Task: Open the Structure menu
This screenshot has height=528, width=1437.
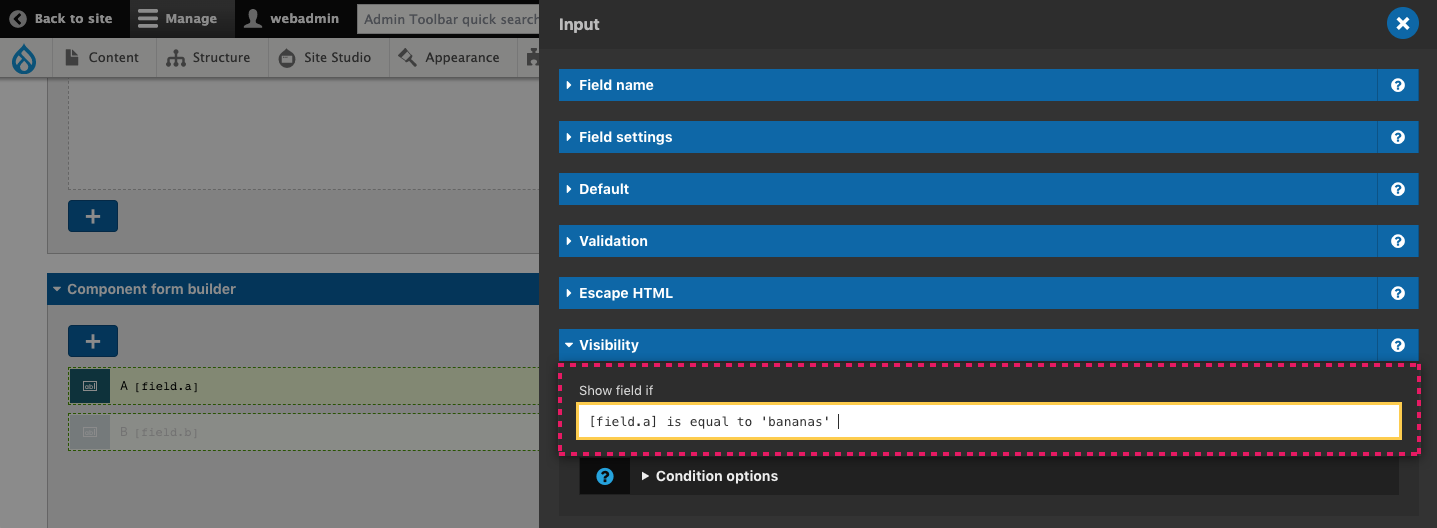Action: [209, 58]
